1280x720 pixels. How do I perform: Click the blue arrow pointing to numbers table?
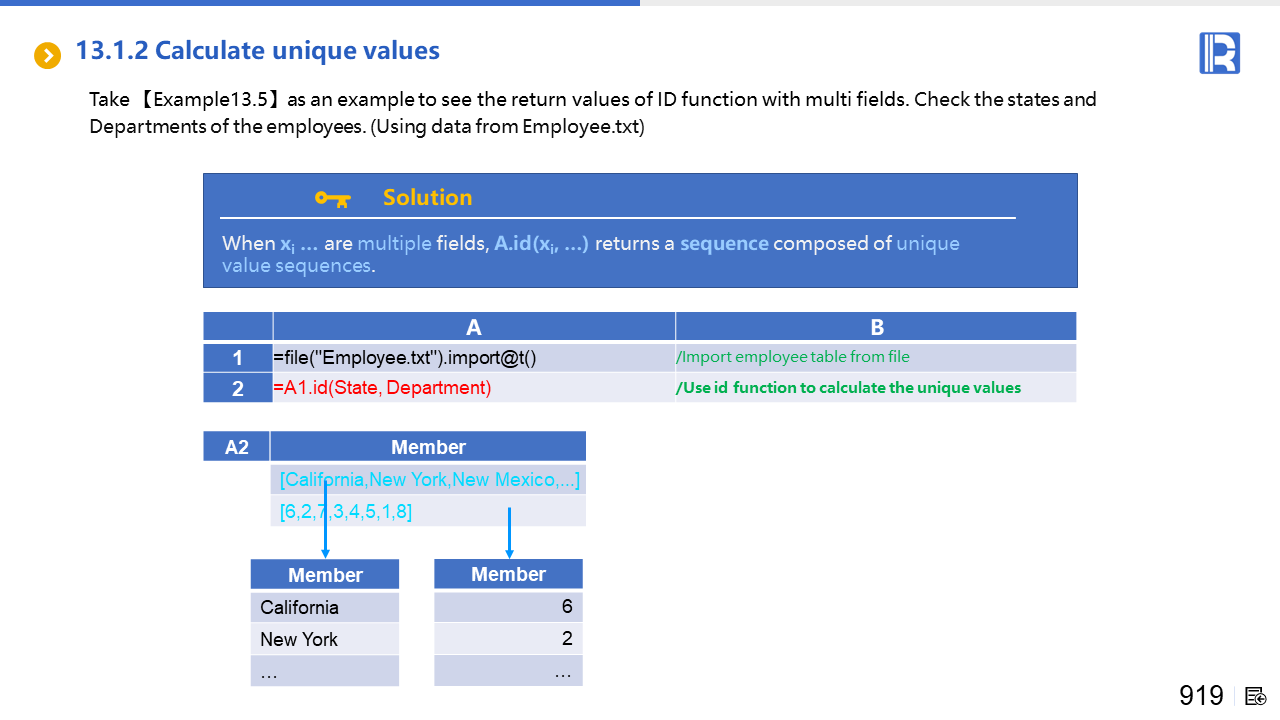pos(510,533)
